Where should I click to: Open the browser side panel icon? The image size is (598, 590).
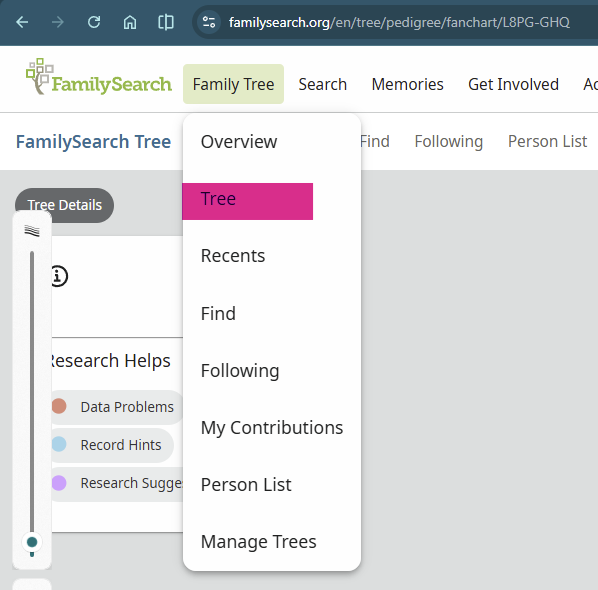166,22
